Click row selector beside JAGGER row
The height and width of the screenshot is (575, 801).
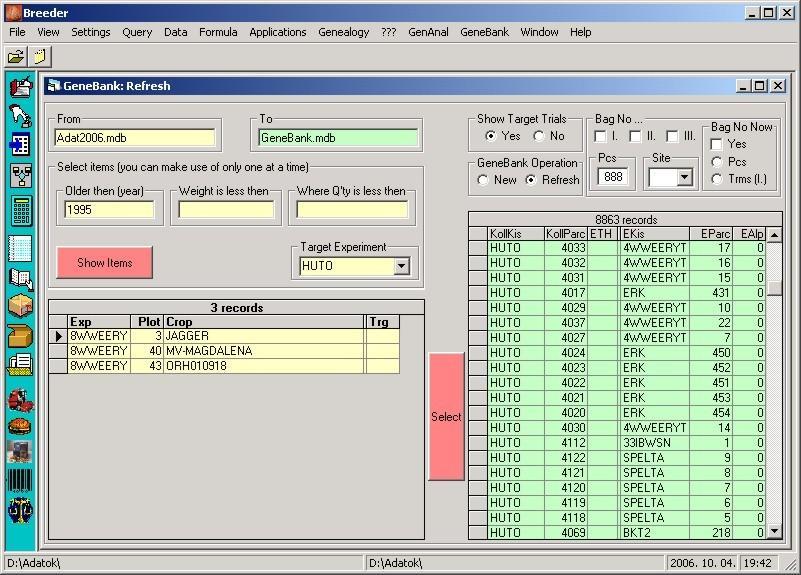point(58,336)
